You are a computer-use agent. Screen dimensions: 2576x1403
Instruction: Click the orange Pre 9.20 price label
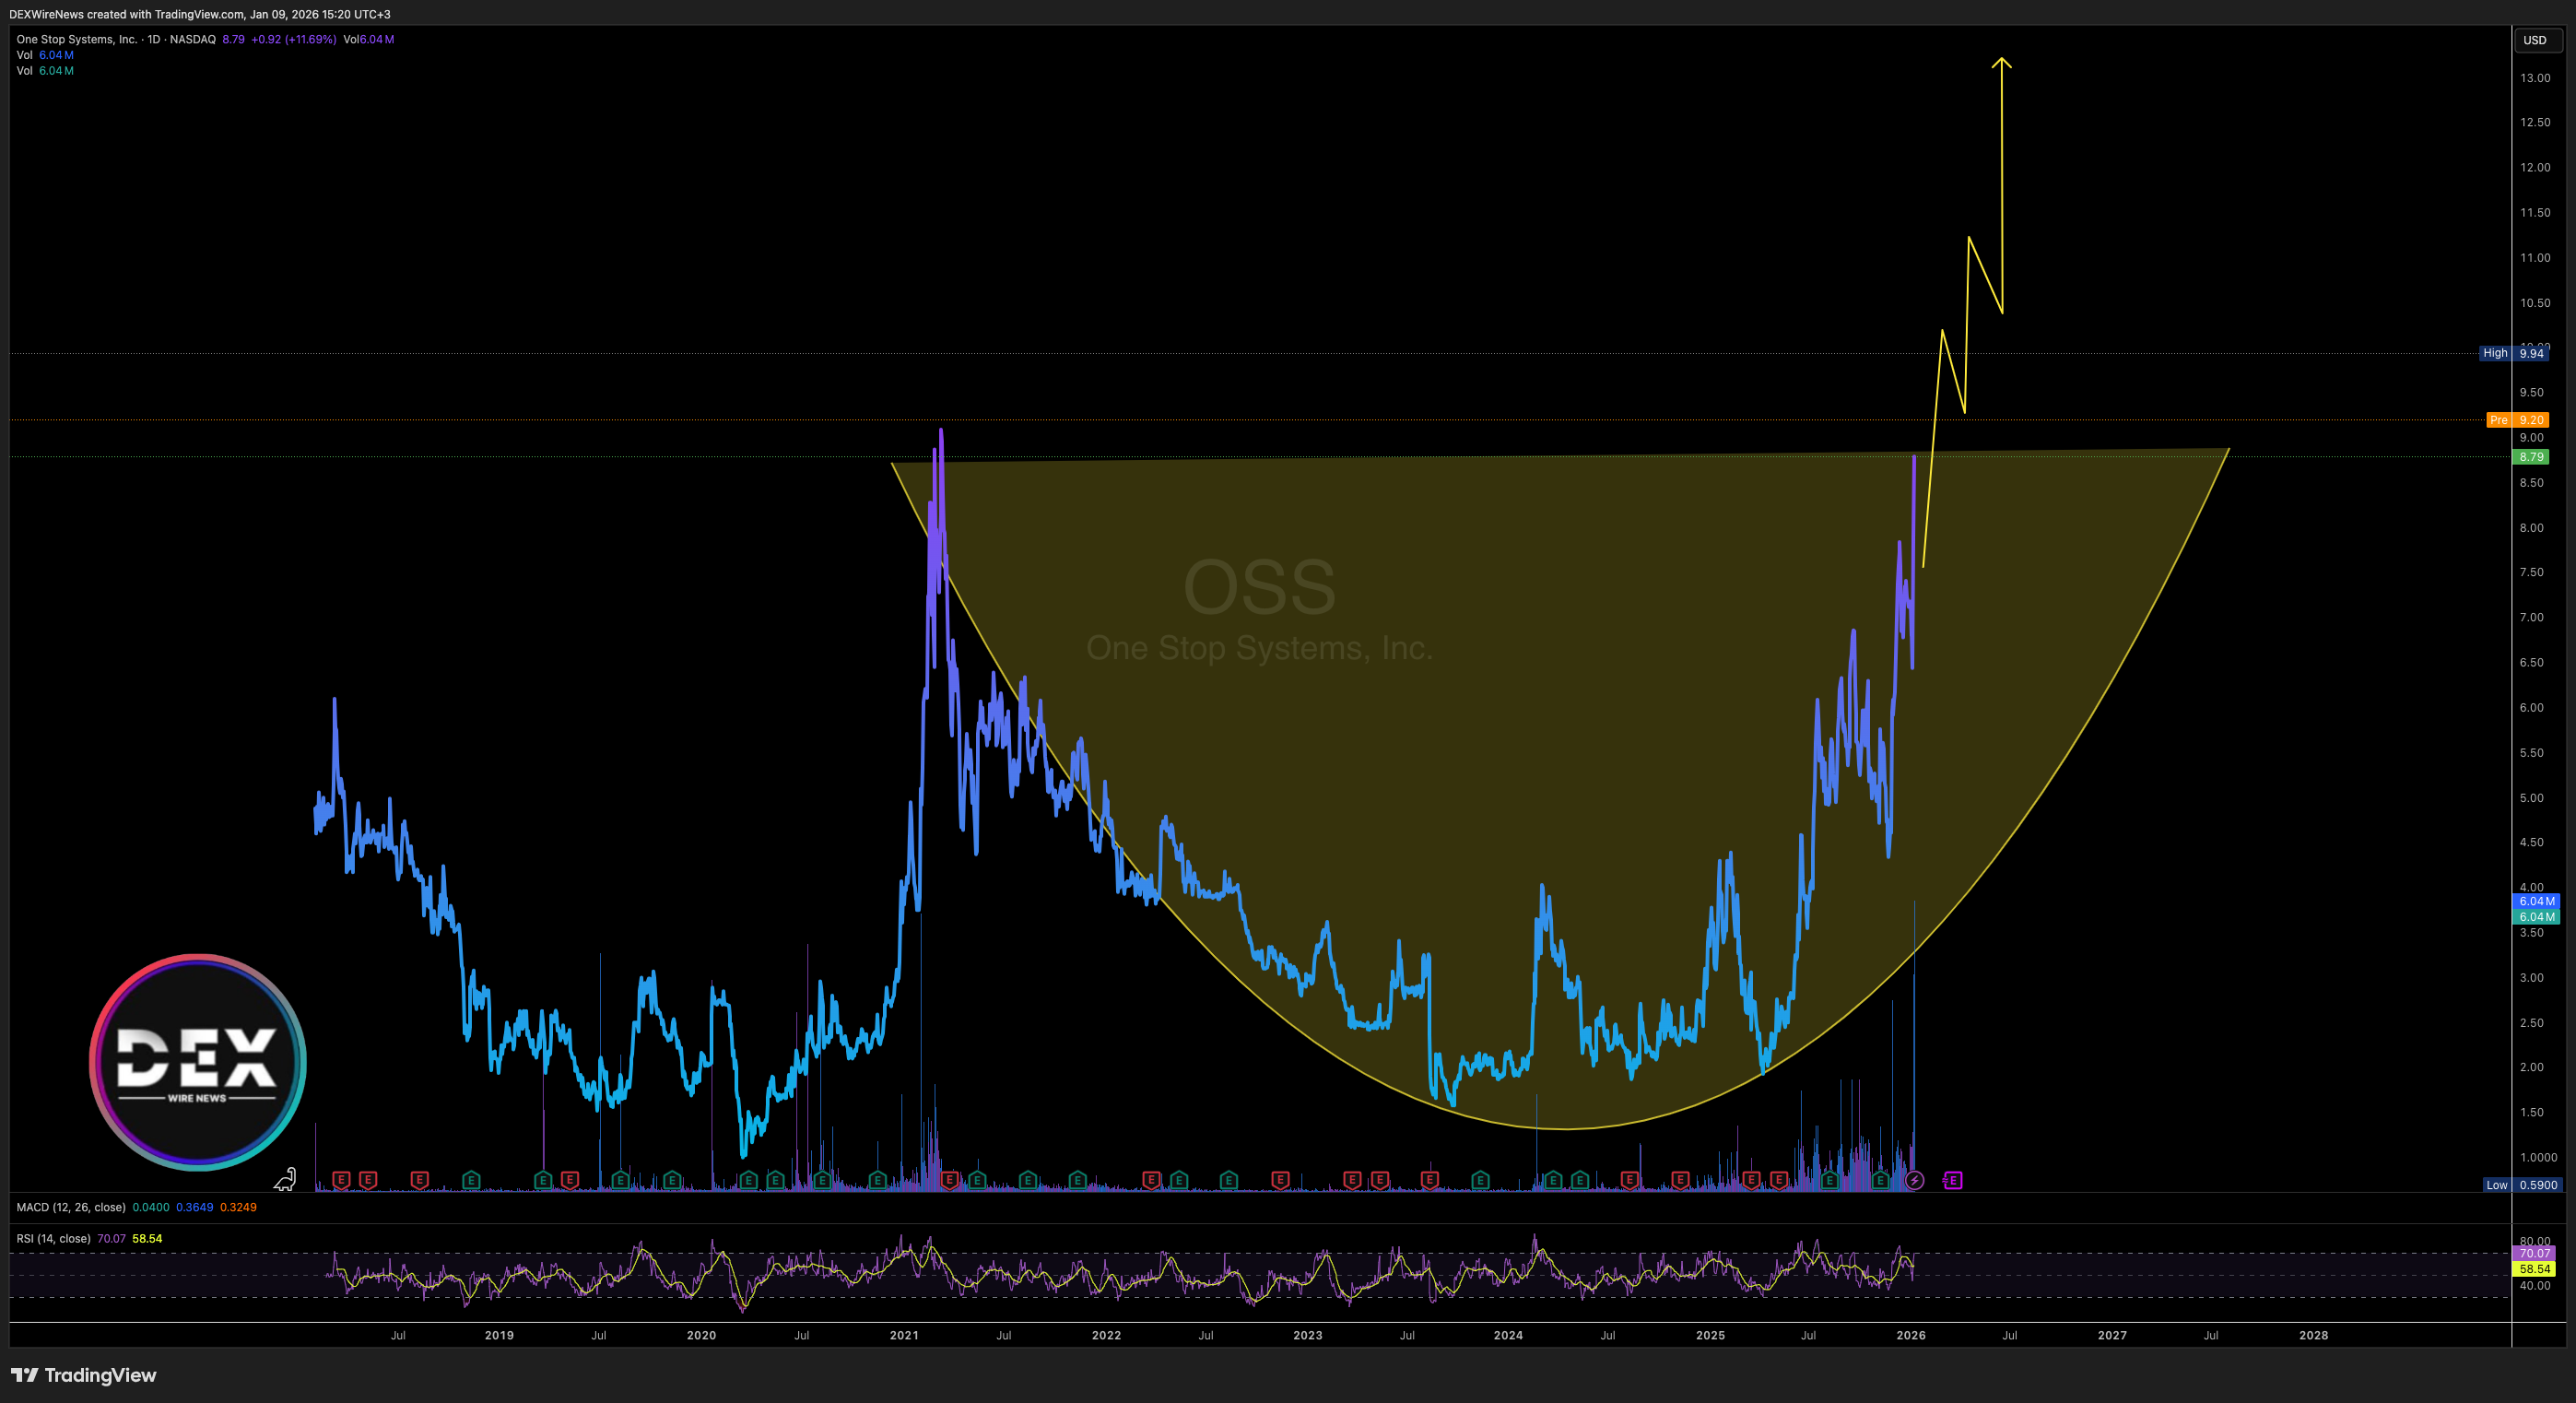coord(2517,420)
